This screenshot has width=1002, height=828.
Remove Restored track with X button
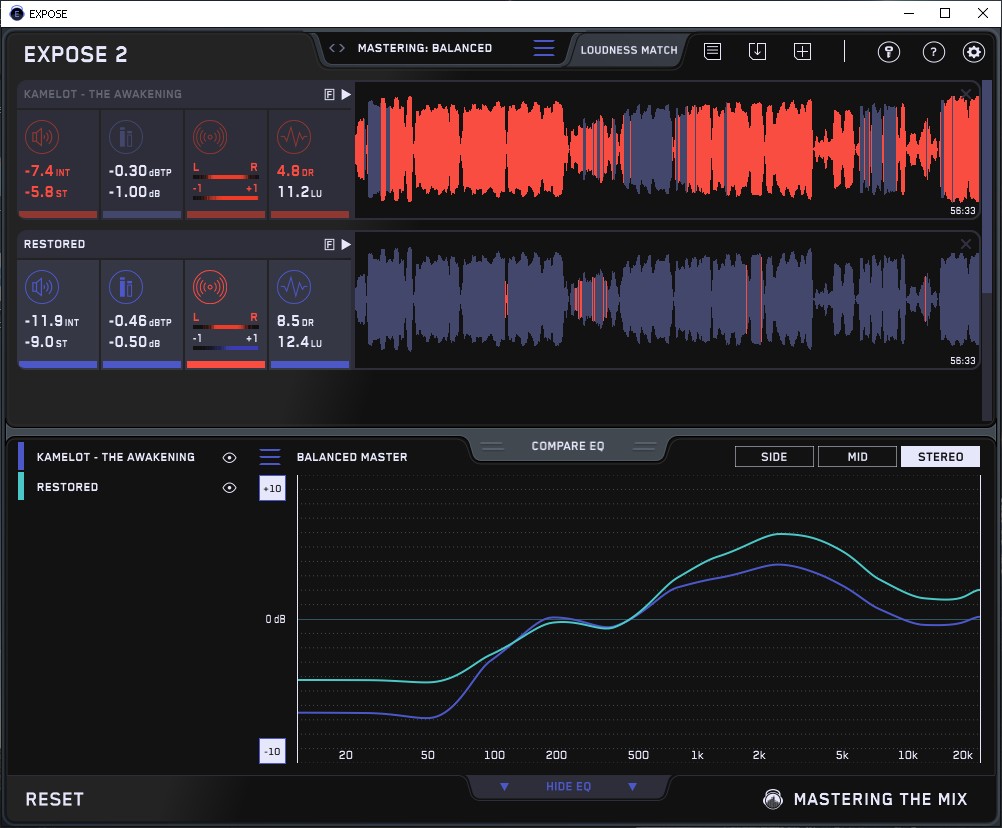(966, 244)
